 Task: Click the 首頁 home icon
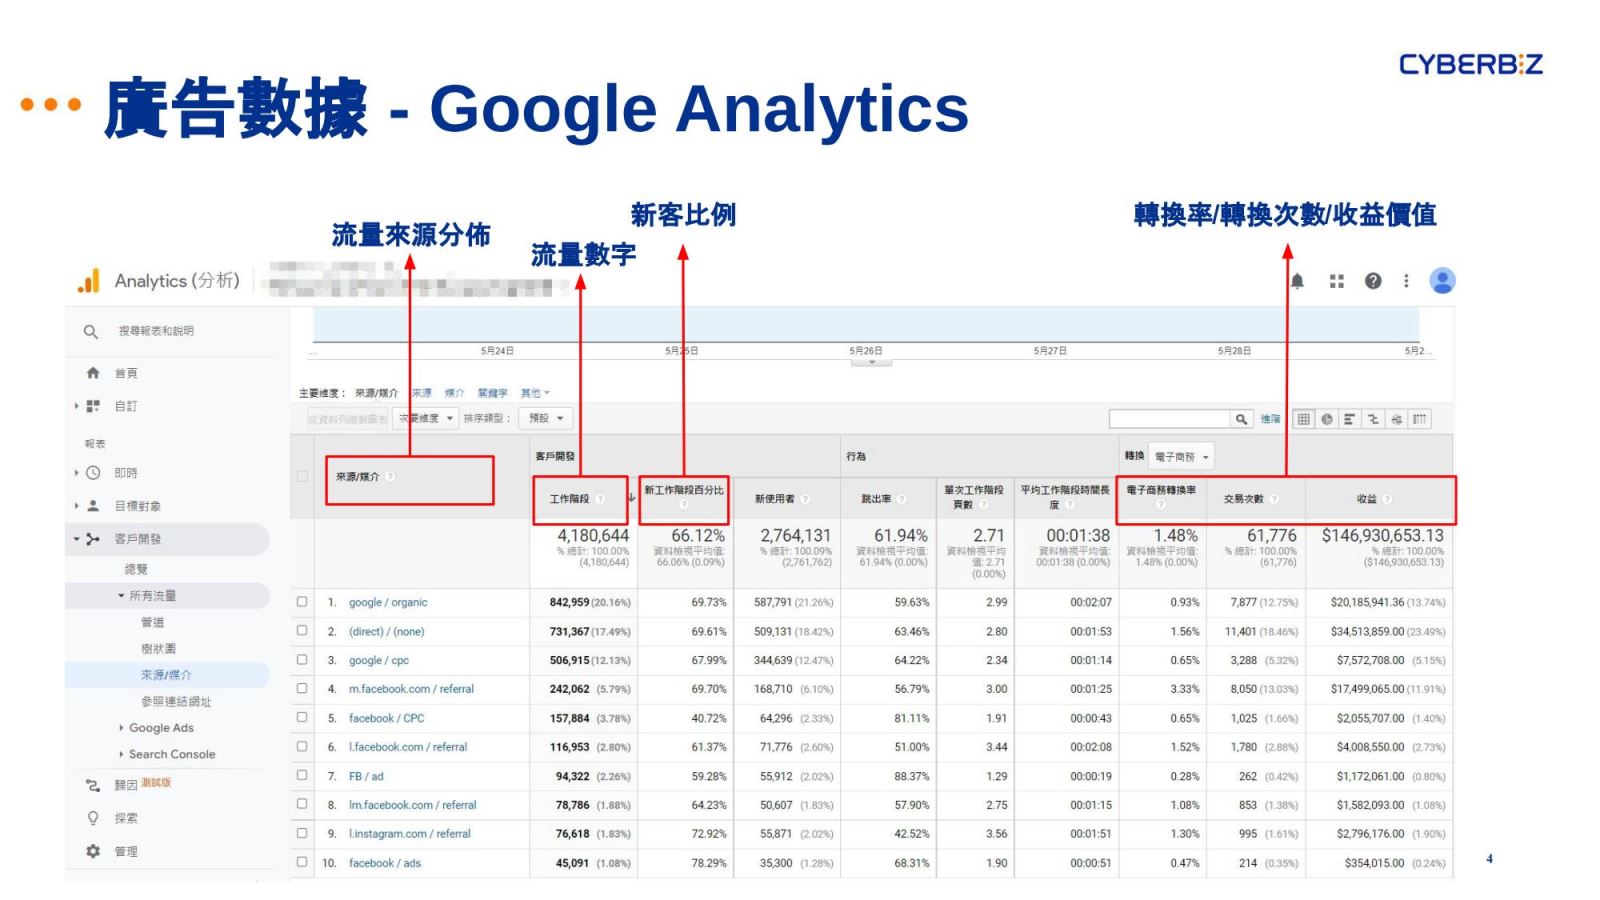93,373
